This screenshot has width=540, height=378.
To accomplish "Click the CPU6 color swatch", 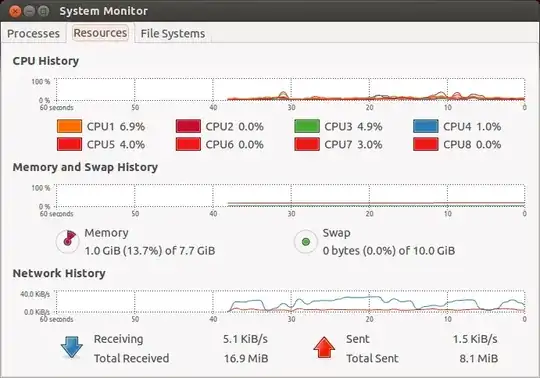I will point(188,144).
